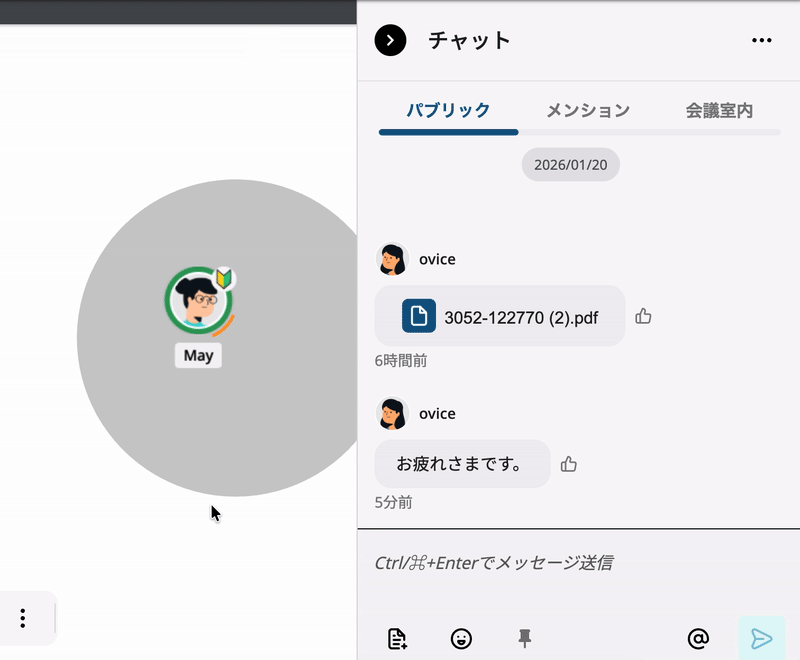Select the pin icon in the chat toolbar
This screenshot has height=660, width=800.
coord(524,638)
